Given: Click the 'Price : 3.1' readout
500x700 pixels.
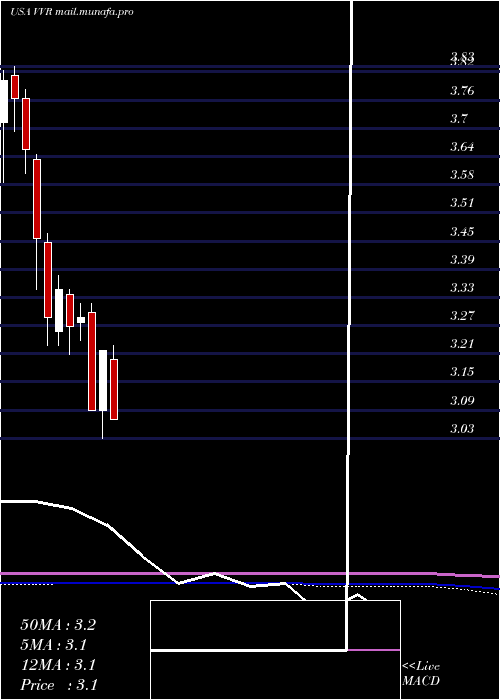Looking at the screenshot, I should (59, 685).
